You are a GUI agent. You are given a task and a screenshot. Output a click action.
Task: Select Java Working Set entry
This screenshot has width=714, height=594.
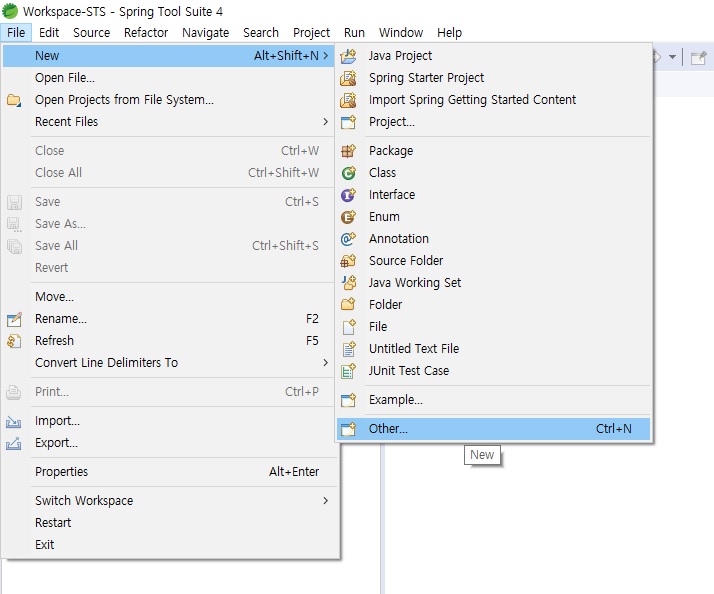click(x=494, y=282)
